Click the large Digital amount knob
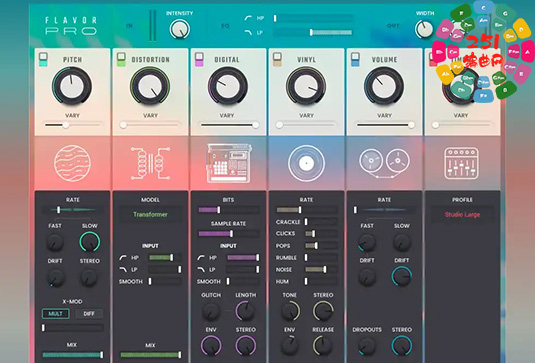Screen dimensions: 535x363 click(228, 86)
